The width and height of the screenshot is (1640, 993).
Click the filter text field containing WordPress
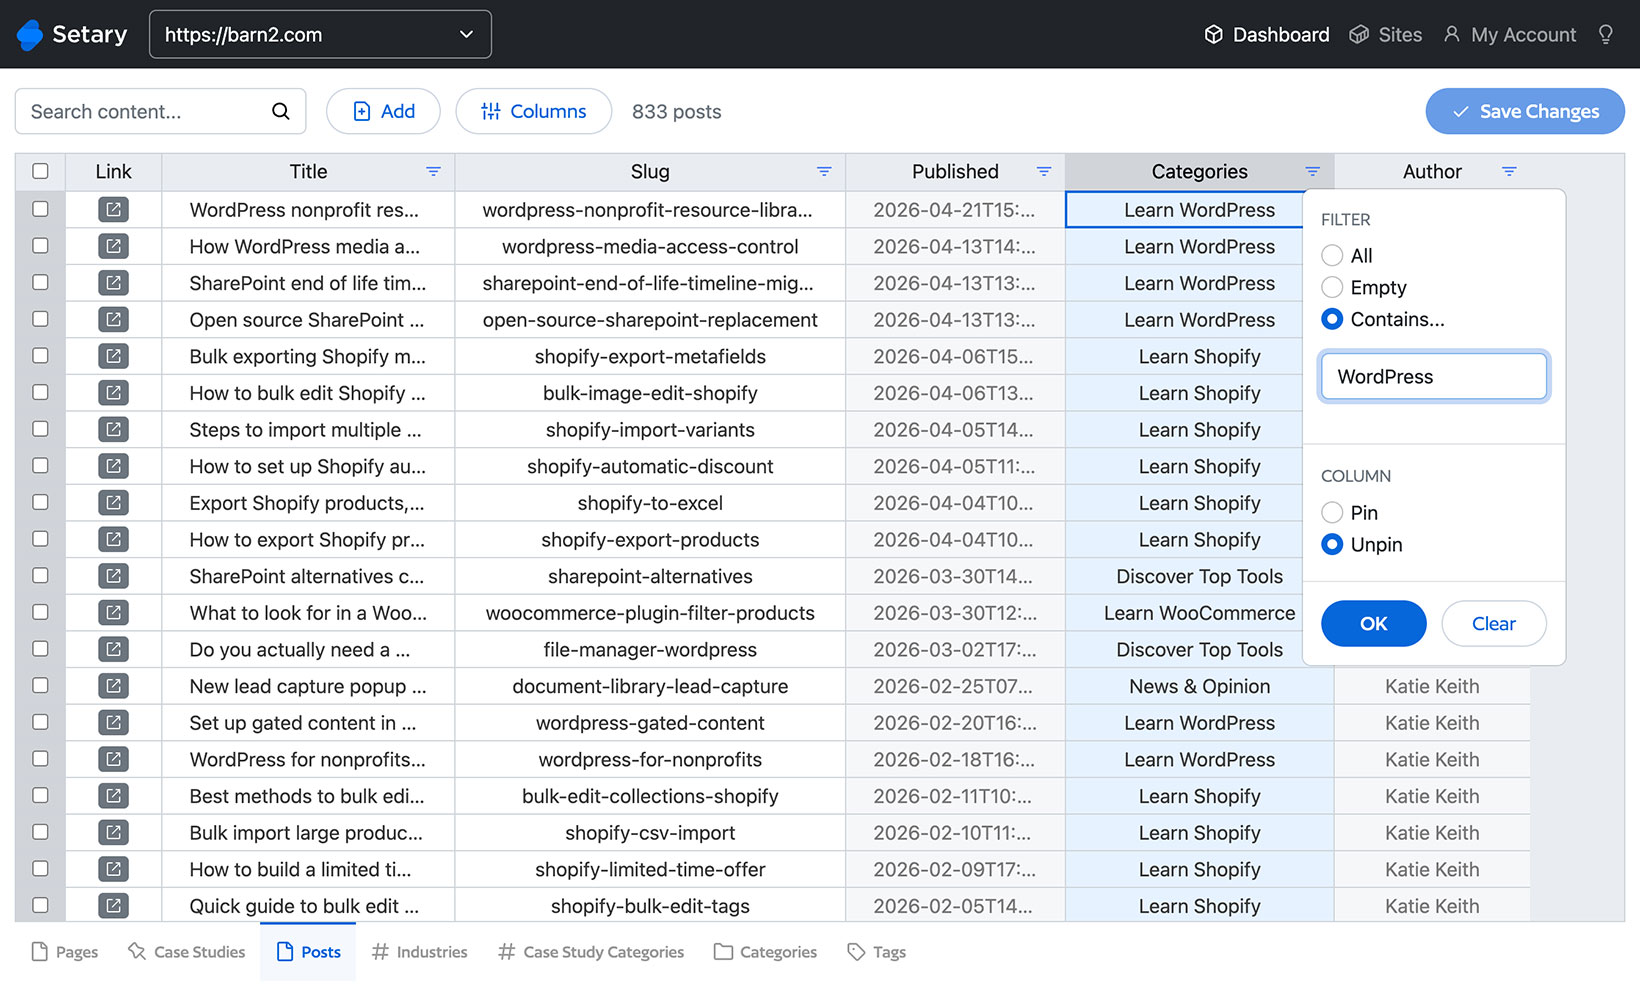point(1434,376)
